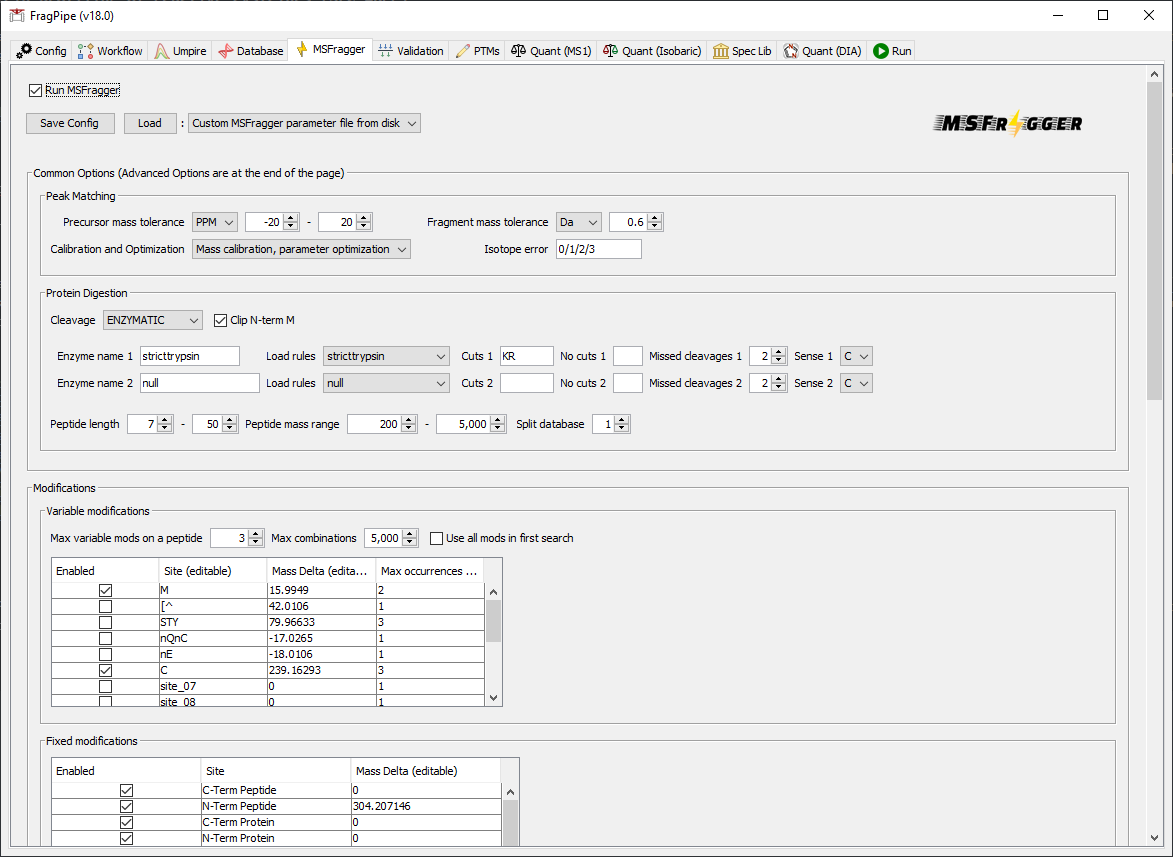This screenshot has height=857, width=1173.
Task: Click the No cuts 1 field
Action: point(628,356)
